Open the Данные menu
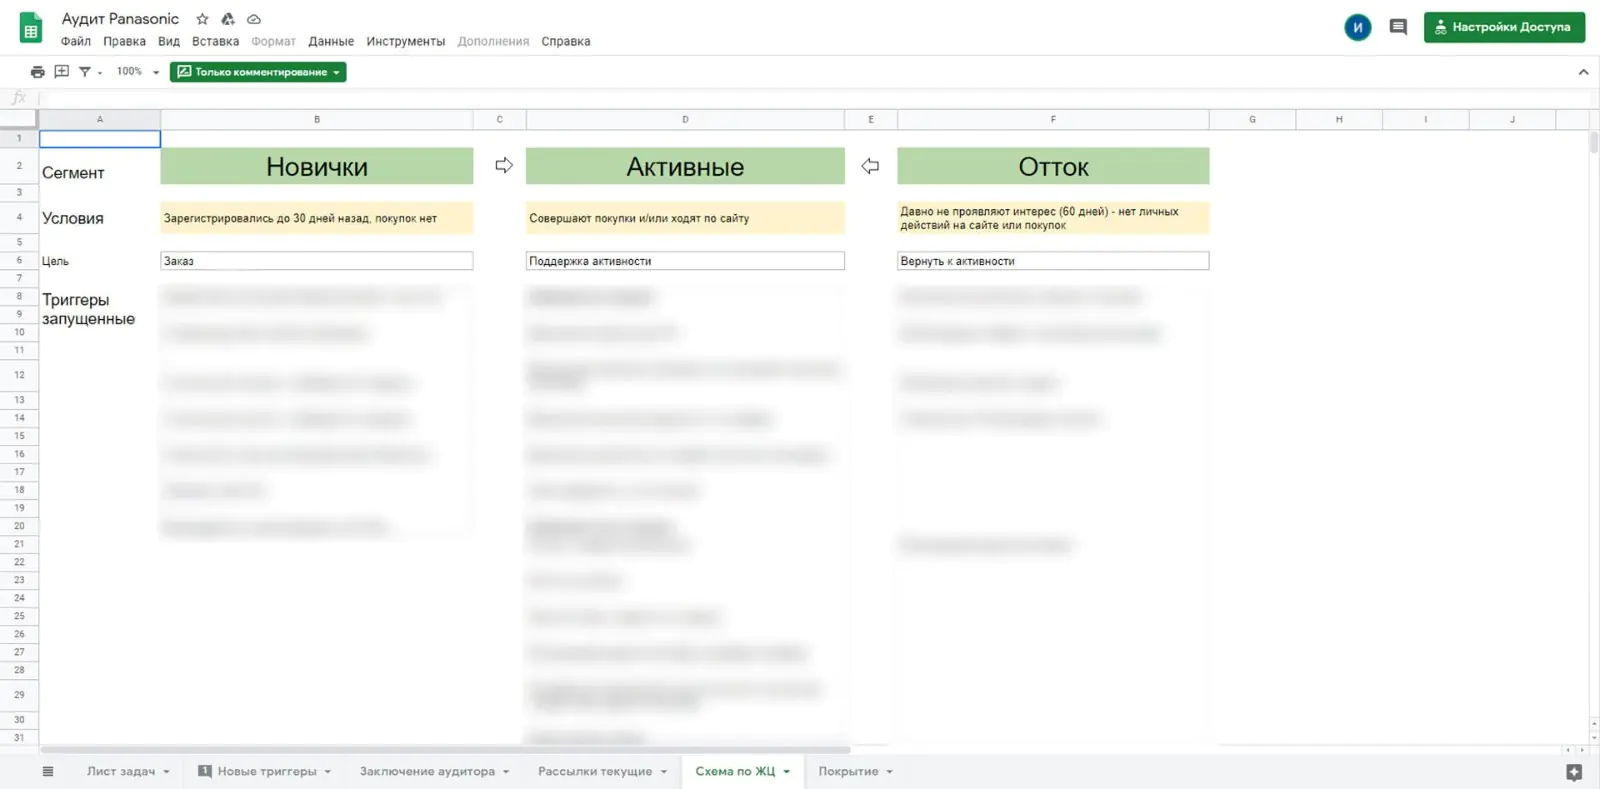Image resolution: width=1600 pixels, height=789 pixels. (331, 42)
